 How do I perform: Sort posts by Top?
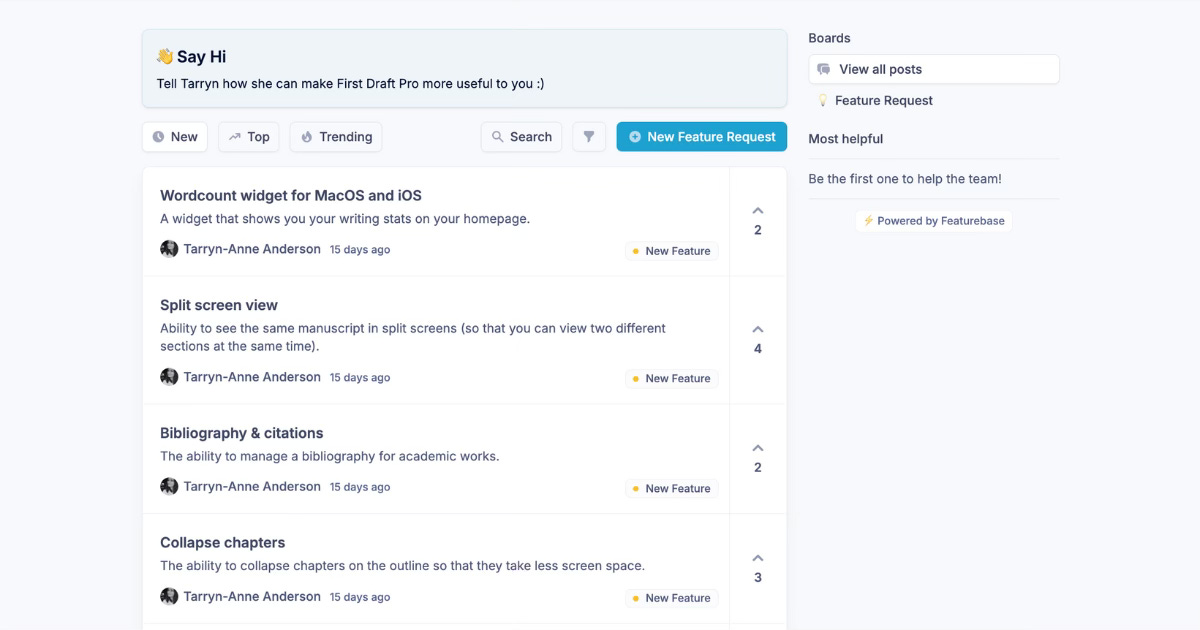tap(249, 137)
